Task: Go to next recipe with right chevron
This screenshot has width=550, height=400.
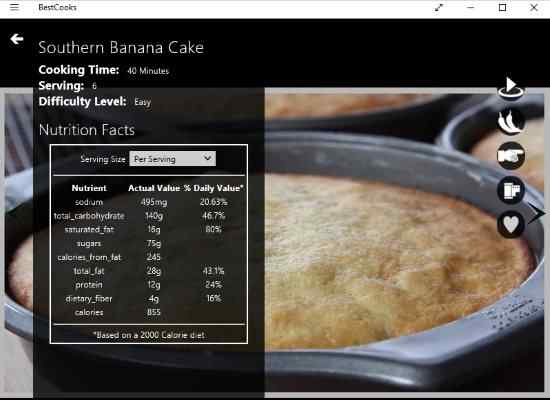Action: point(537,213)
